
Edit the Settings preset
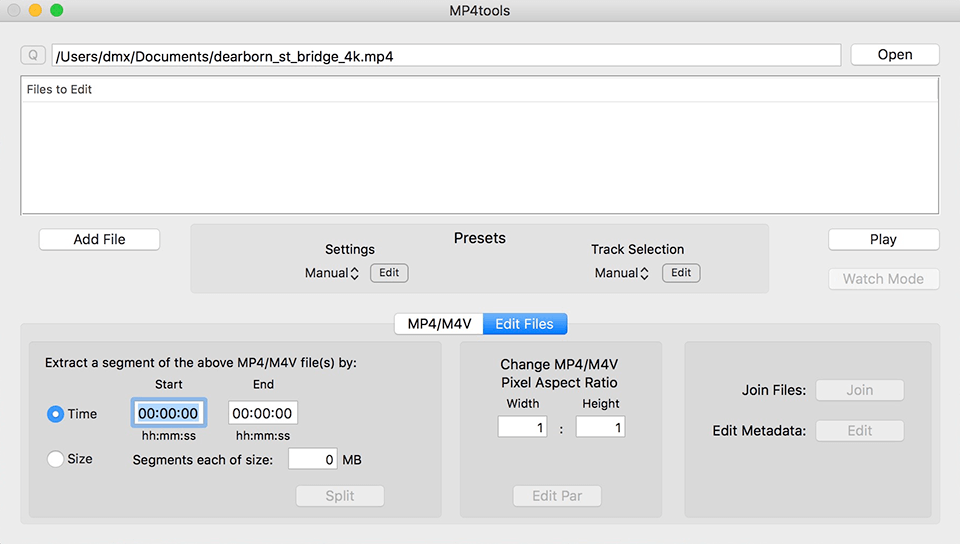389,273
